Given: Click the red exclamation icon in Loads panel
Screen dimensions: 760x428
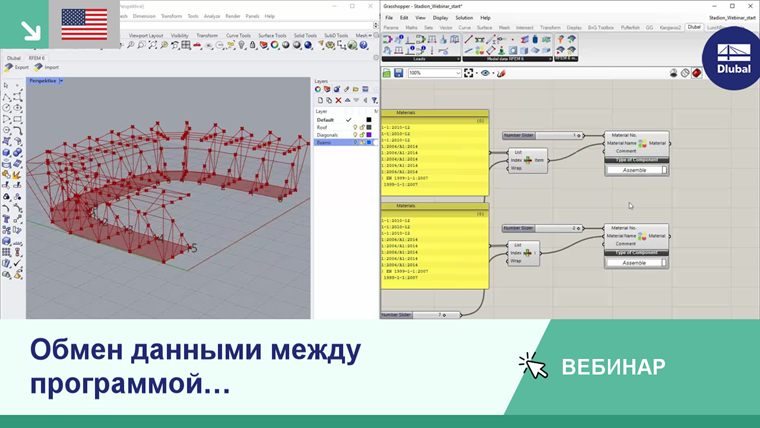Looking at the screenshot, I should (432, 50).
